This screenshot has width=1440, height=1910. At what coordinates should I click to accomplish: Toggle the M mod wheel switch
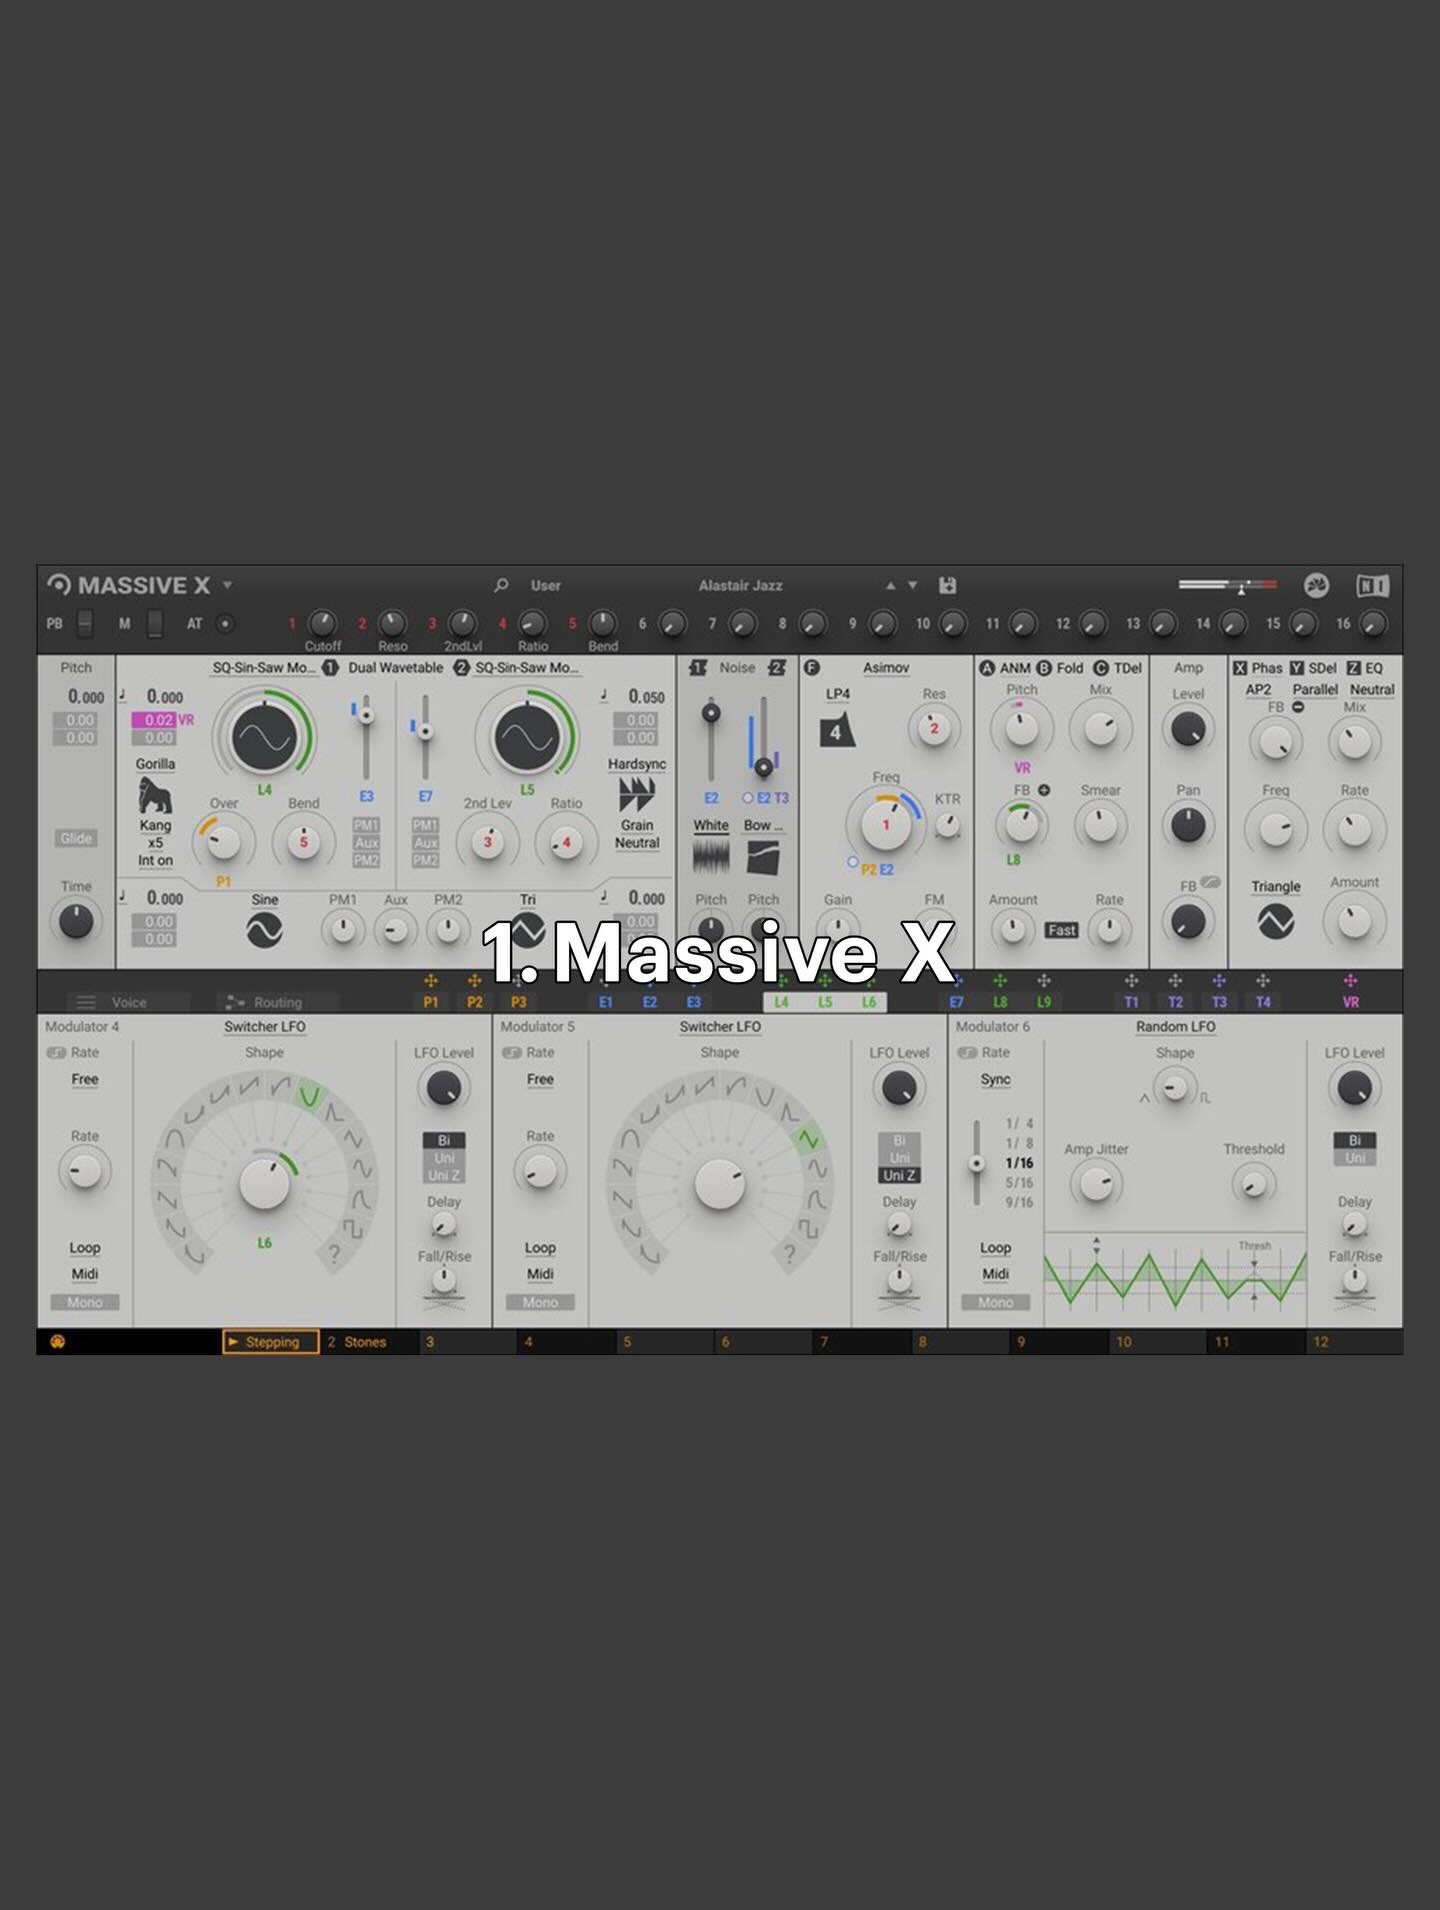[155, 623]
